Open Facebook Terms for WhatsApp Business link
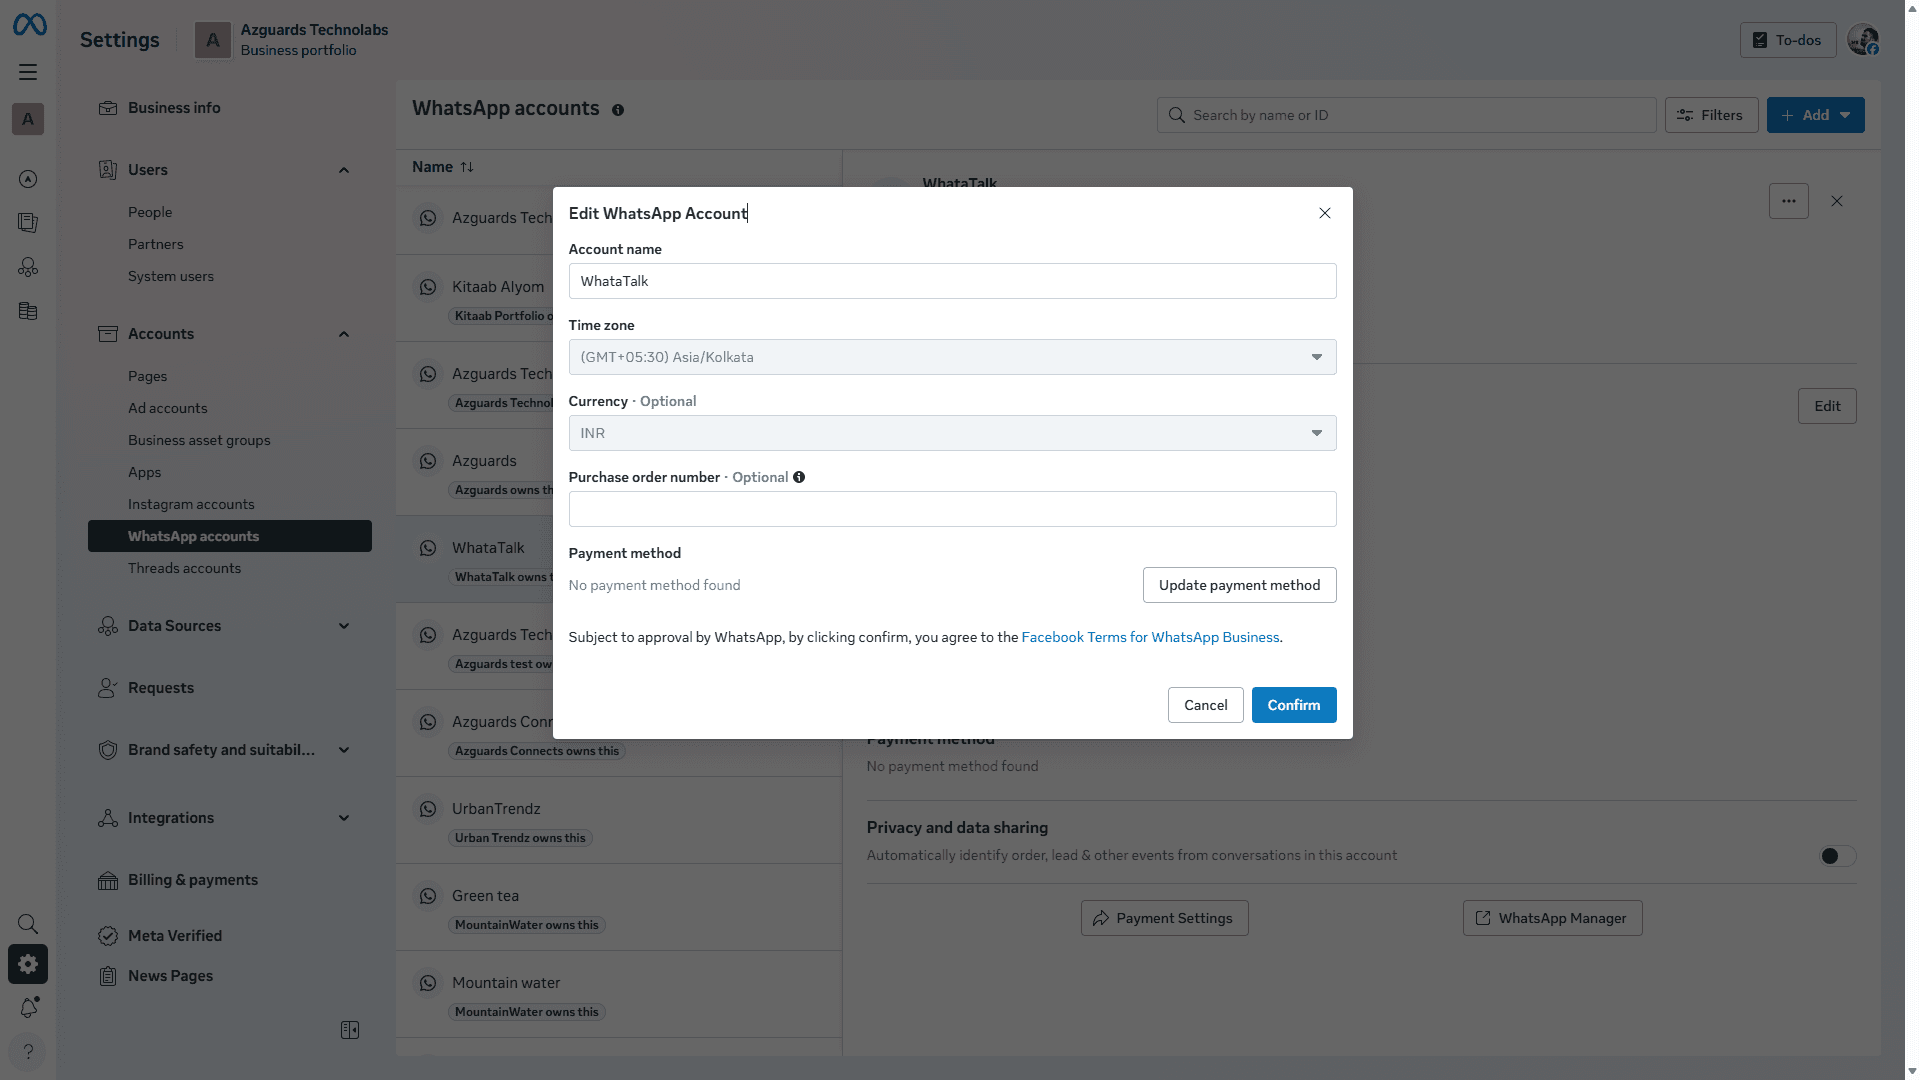The image size is (1920, 1080). point(1150,637)
